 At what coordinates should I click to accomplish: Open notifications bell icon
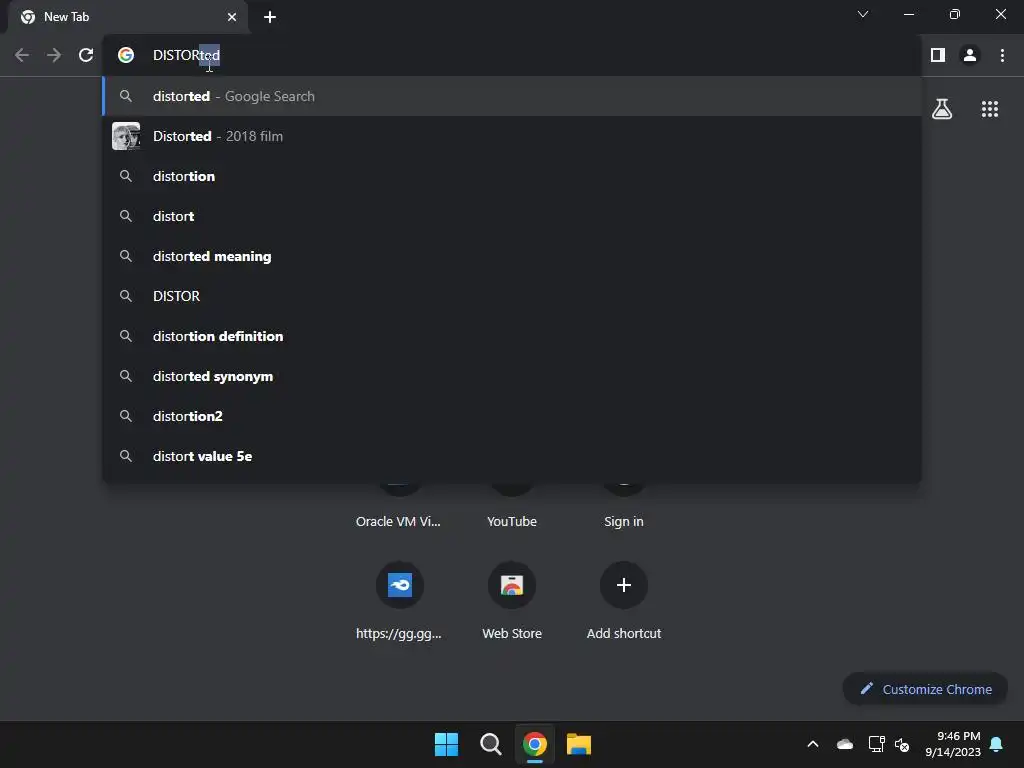[997, 744]
